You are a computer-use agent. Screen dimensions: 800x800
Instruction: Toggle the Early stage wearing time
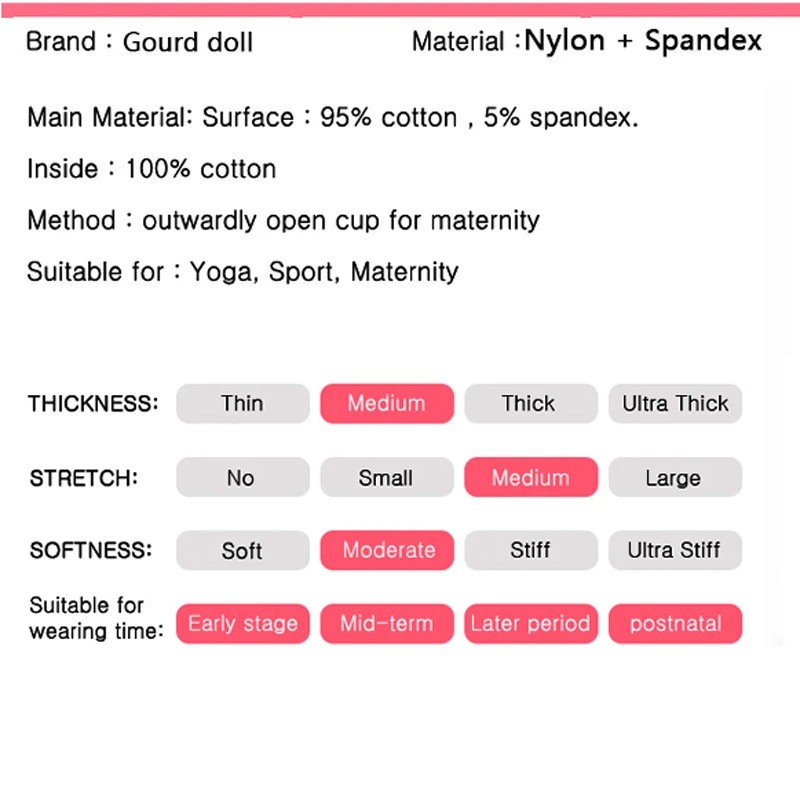[243, 624]
